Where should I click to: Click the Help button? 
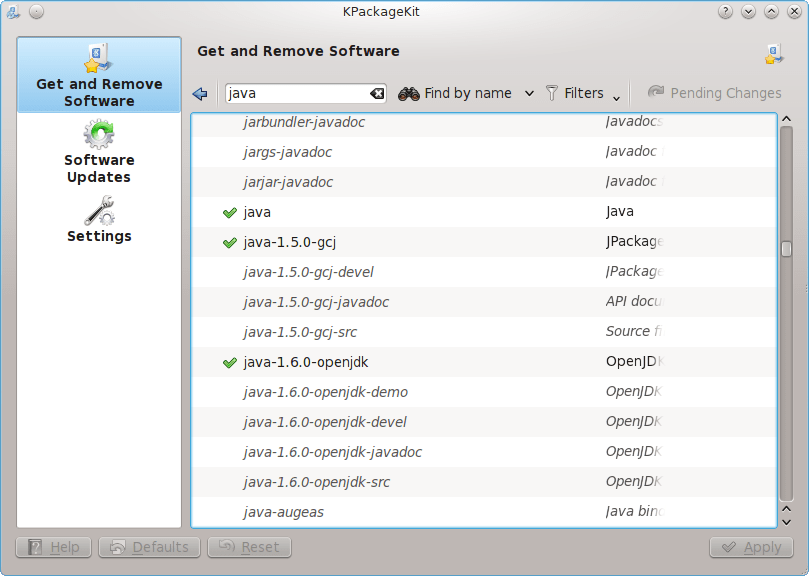pyautogui.click(x=54, y=547)
